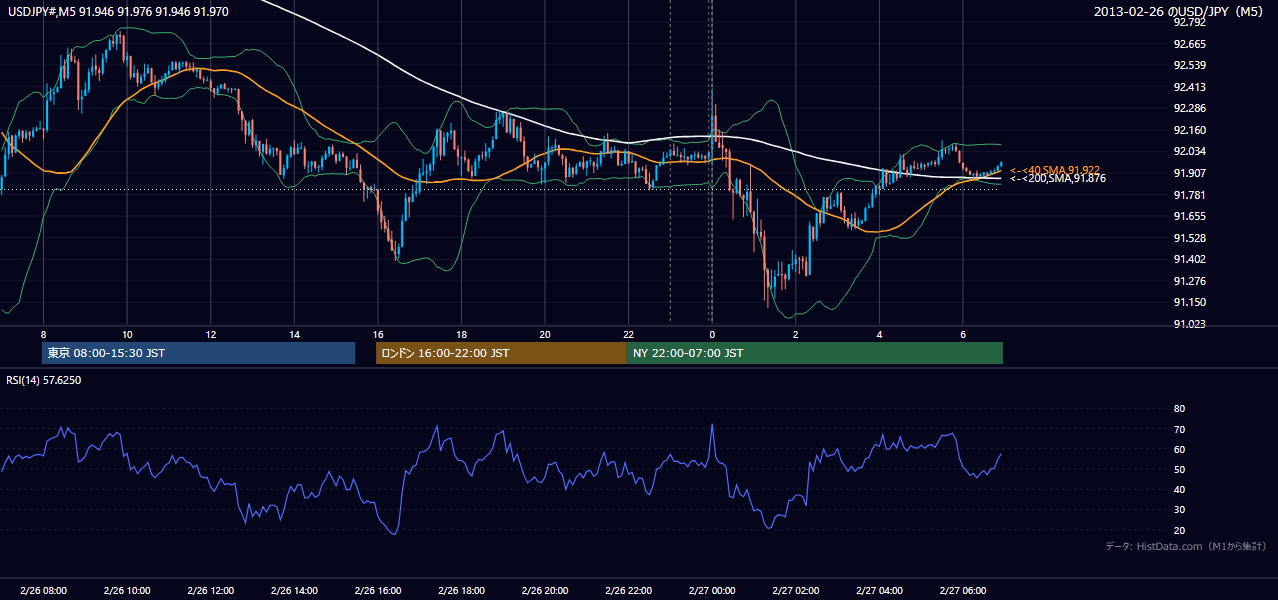
Task: Click price axis label 92.413
Action: [1190, 87]
